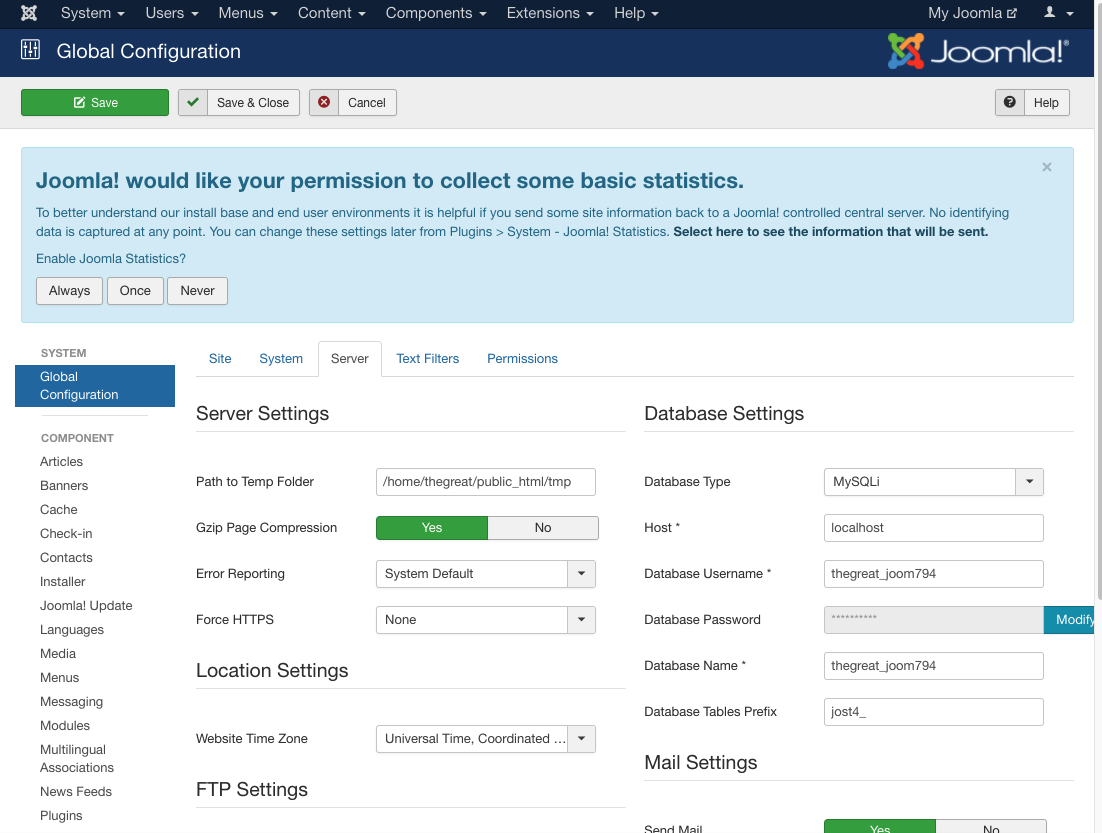Expand the Menus menu
Viewport: 1102px width, 833px height.
click(248, 13)
